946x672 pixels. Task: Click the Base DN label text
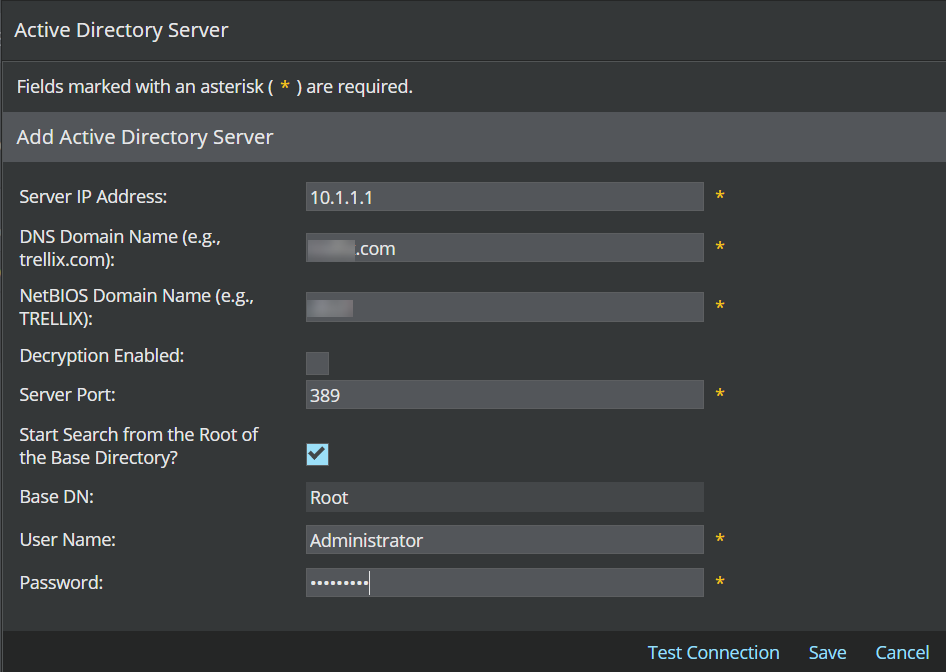57,496
